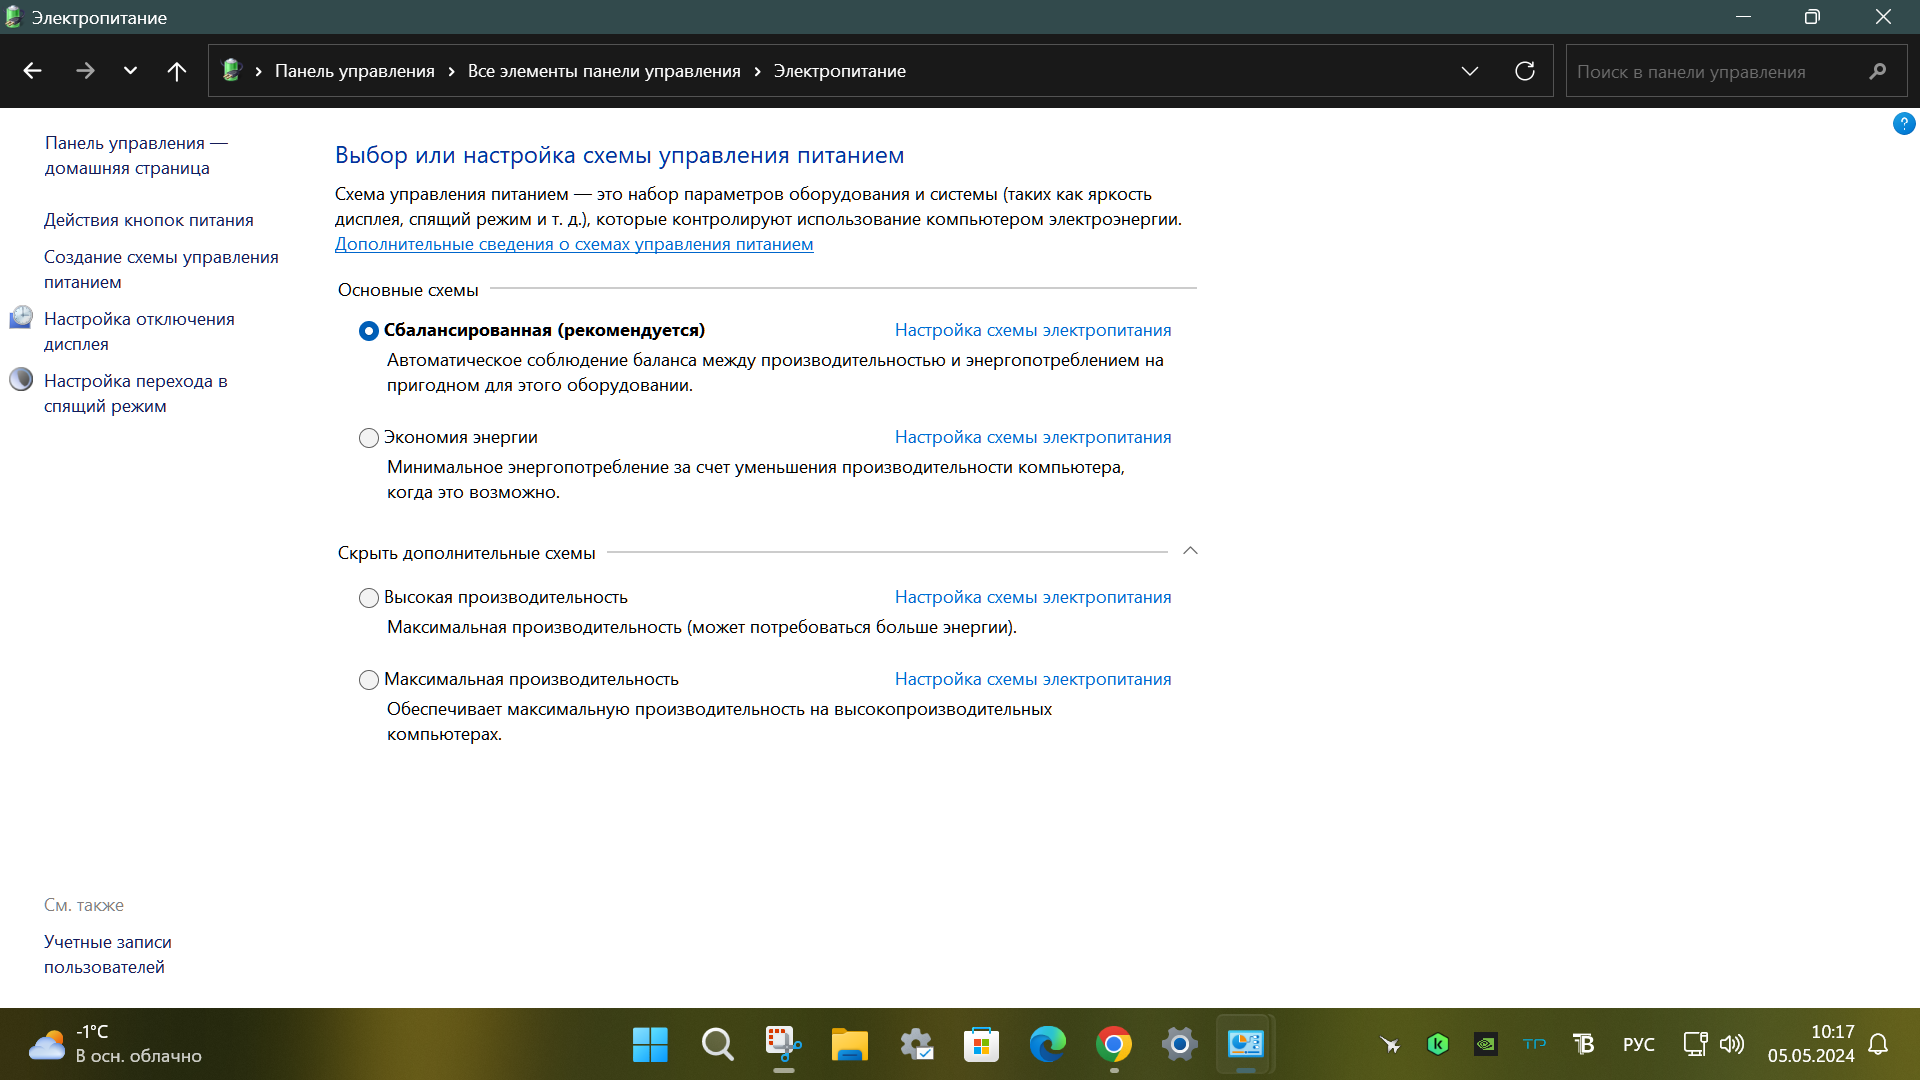
Task: Collapse the Скрыть дополнительные схемы section
Action: (1190, 551)
